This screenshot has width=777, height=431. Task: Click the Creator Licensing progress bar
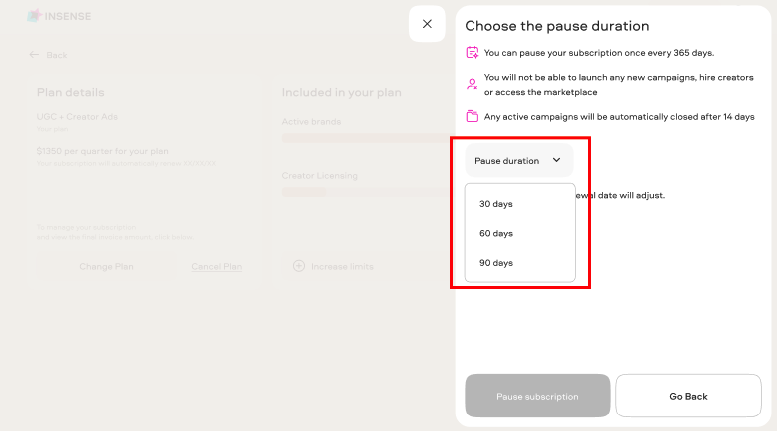pos(367,192)
